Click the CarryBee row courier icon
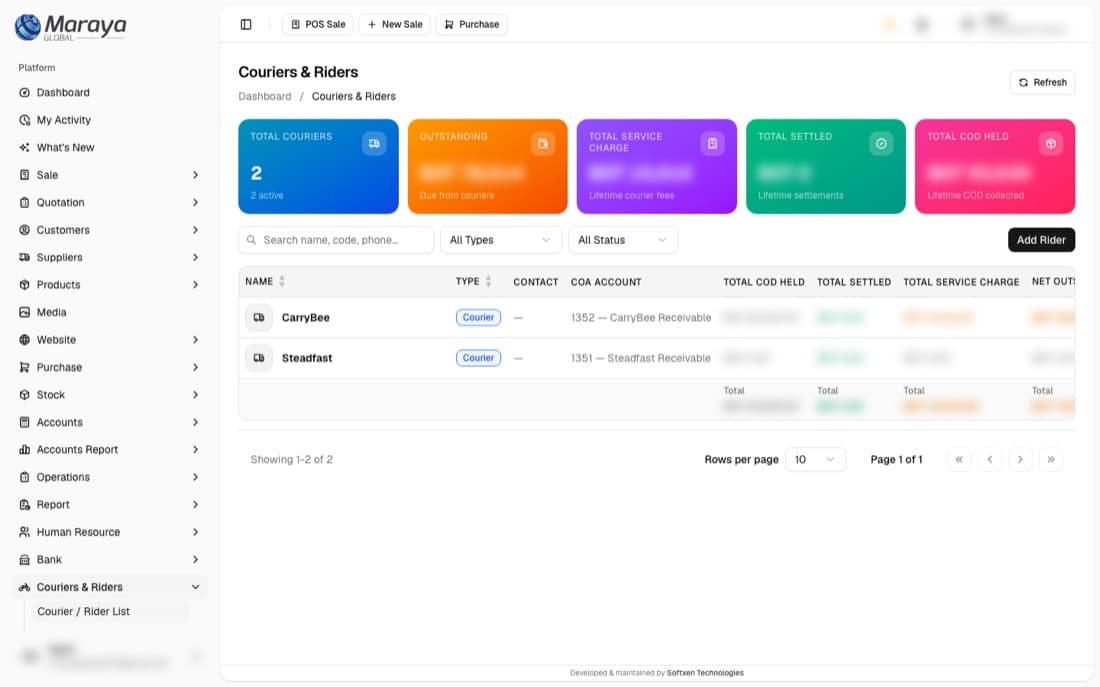Screen dimensions: 1100x687 tap(259, 317)
